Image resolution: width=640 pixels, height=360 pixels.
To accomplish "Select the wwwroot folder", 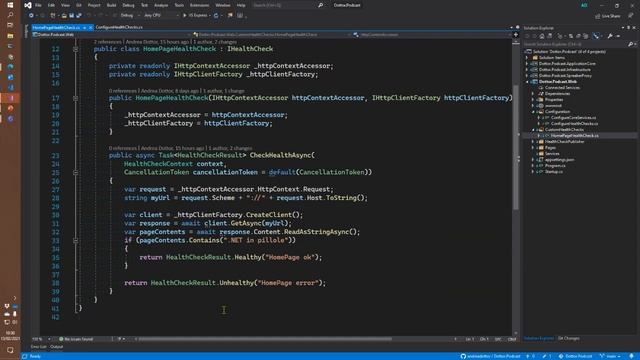I will (553, 105).
